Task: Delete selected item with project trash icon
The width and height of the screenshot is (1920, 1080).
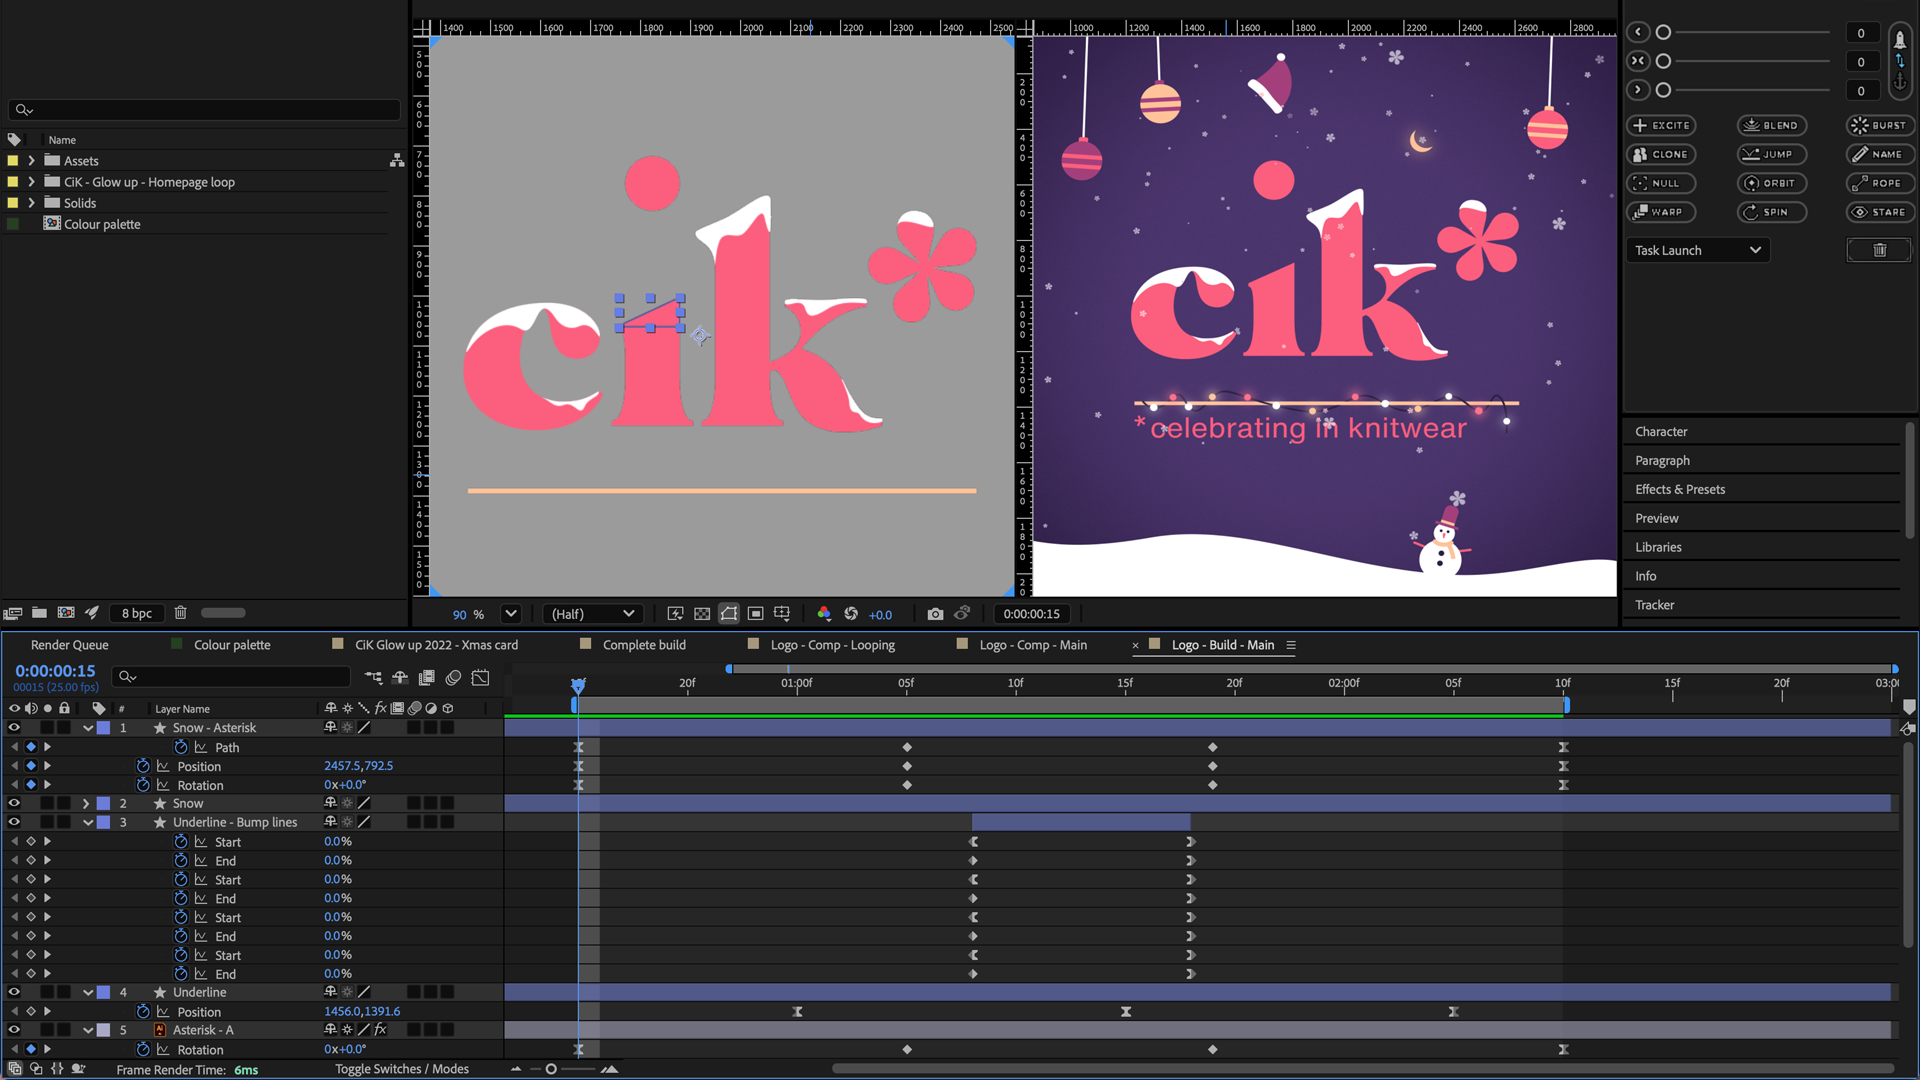Action: pos(180,613)
